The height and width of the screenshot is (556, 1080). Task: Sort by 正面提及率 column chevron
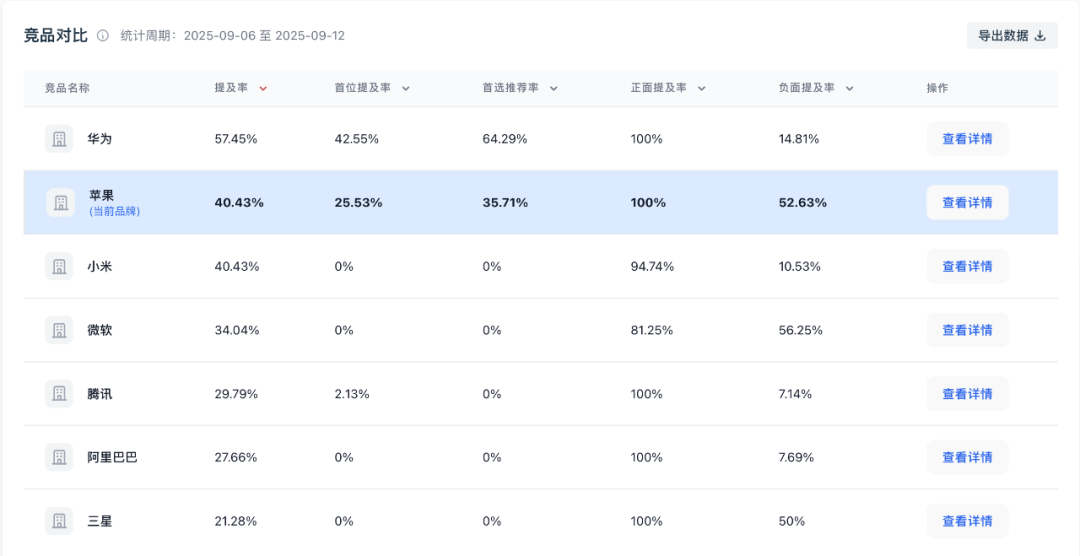[x=702, y=88]
